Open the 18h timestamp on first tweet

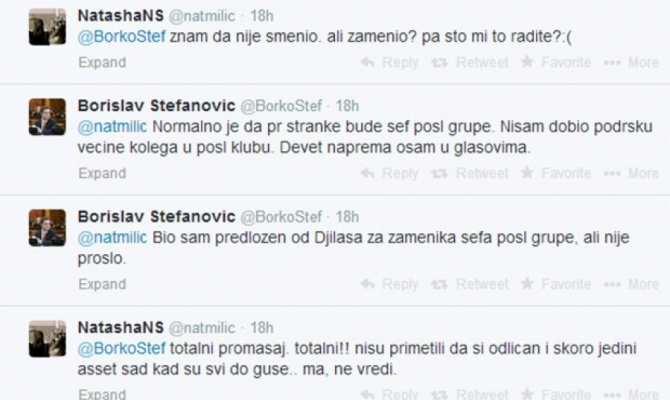(x=259, y=16)
